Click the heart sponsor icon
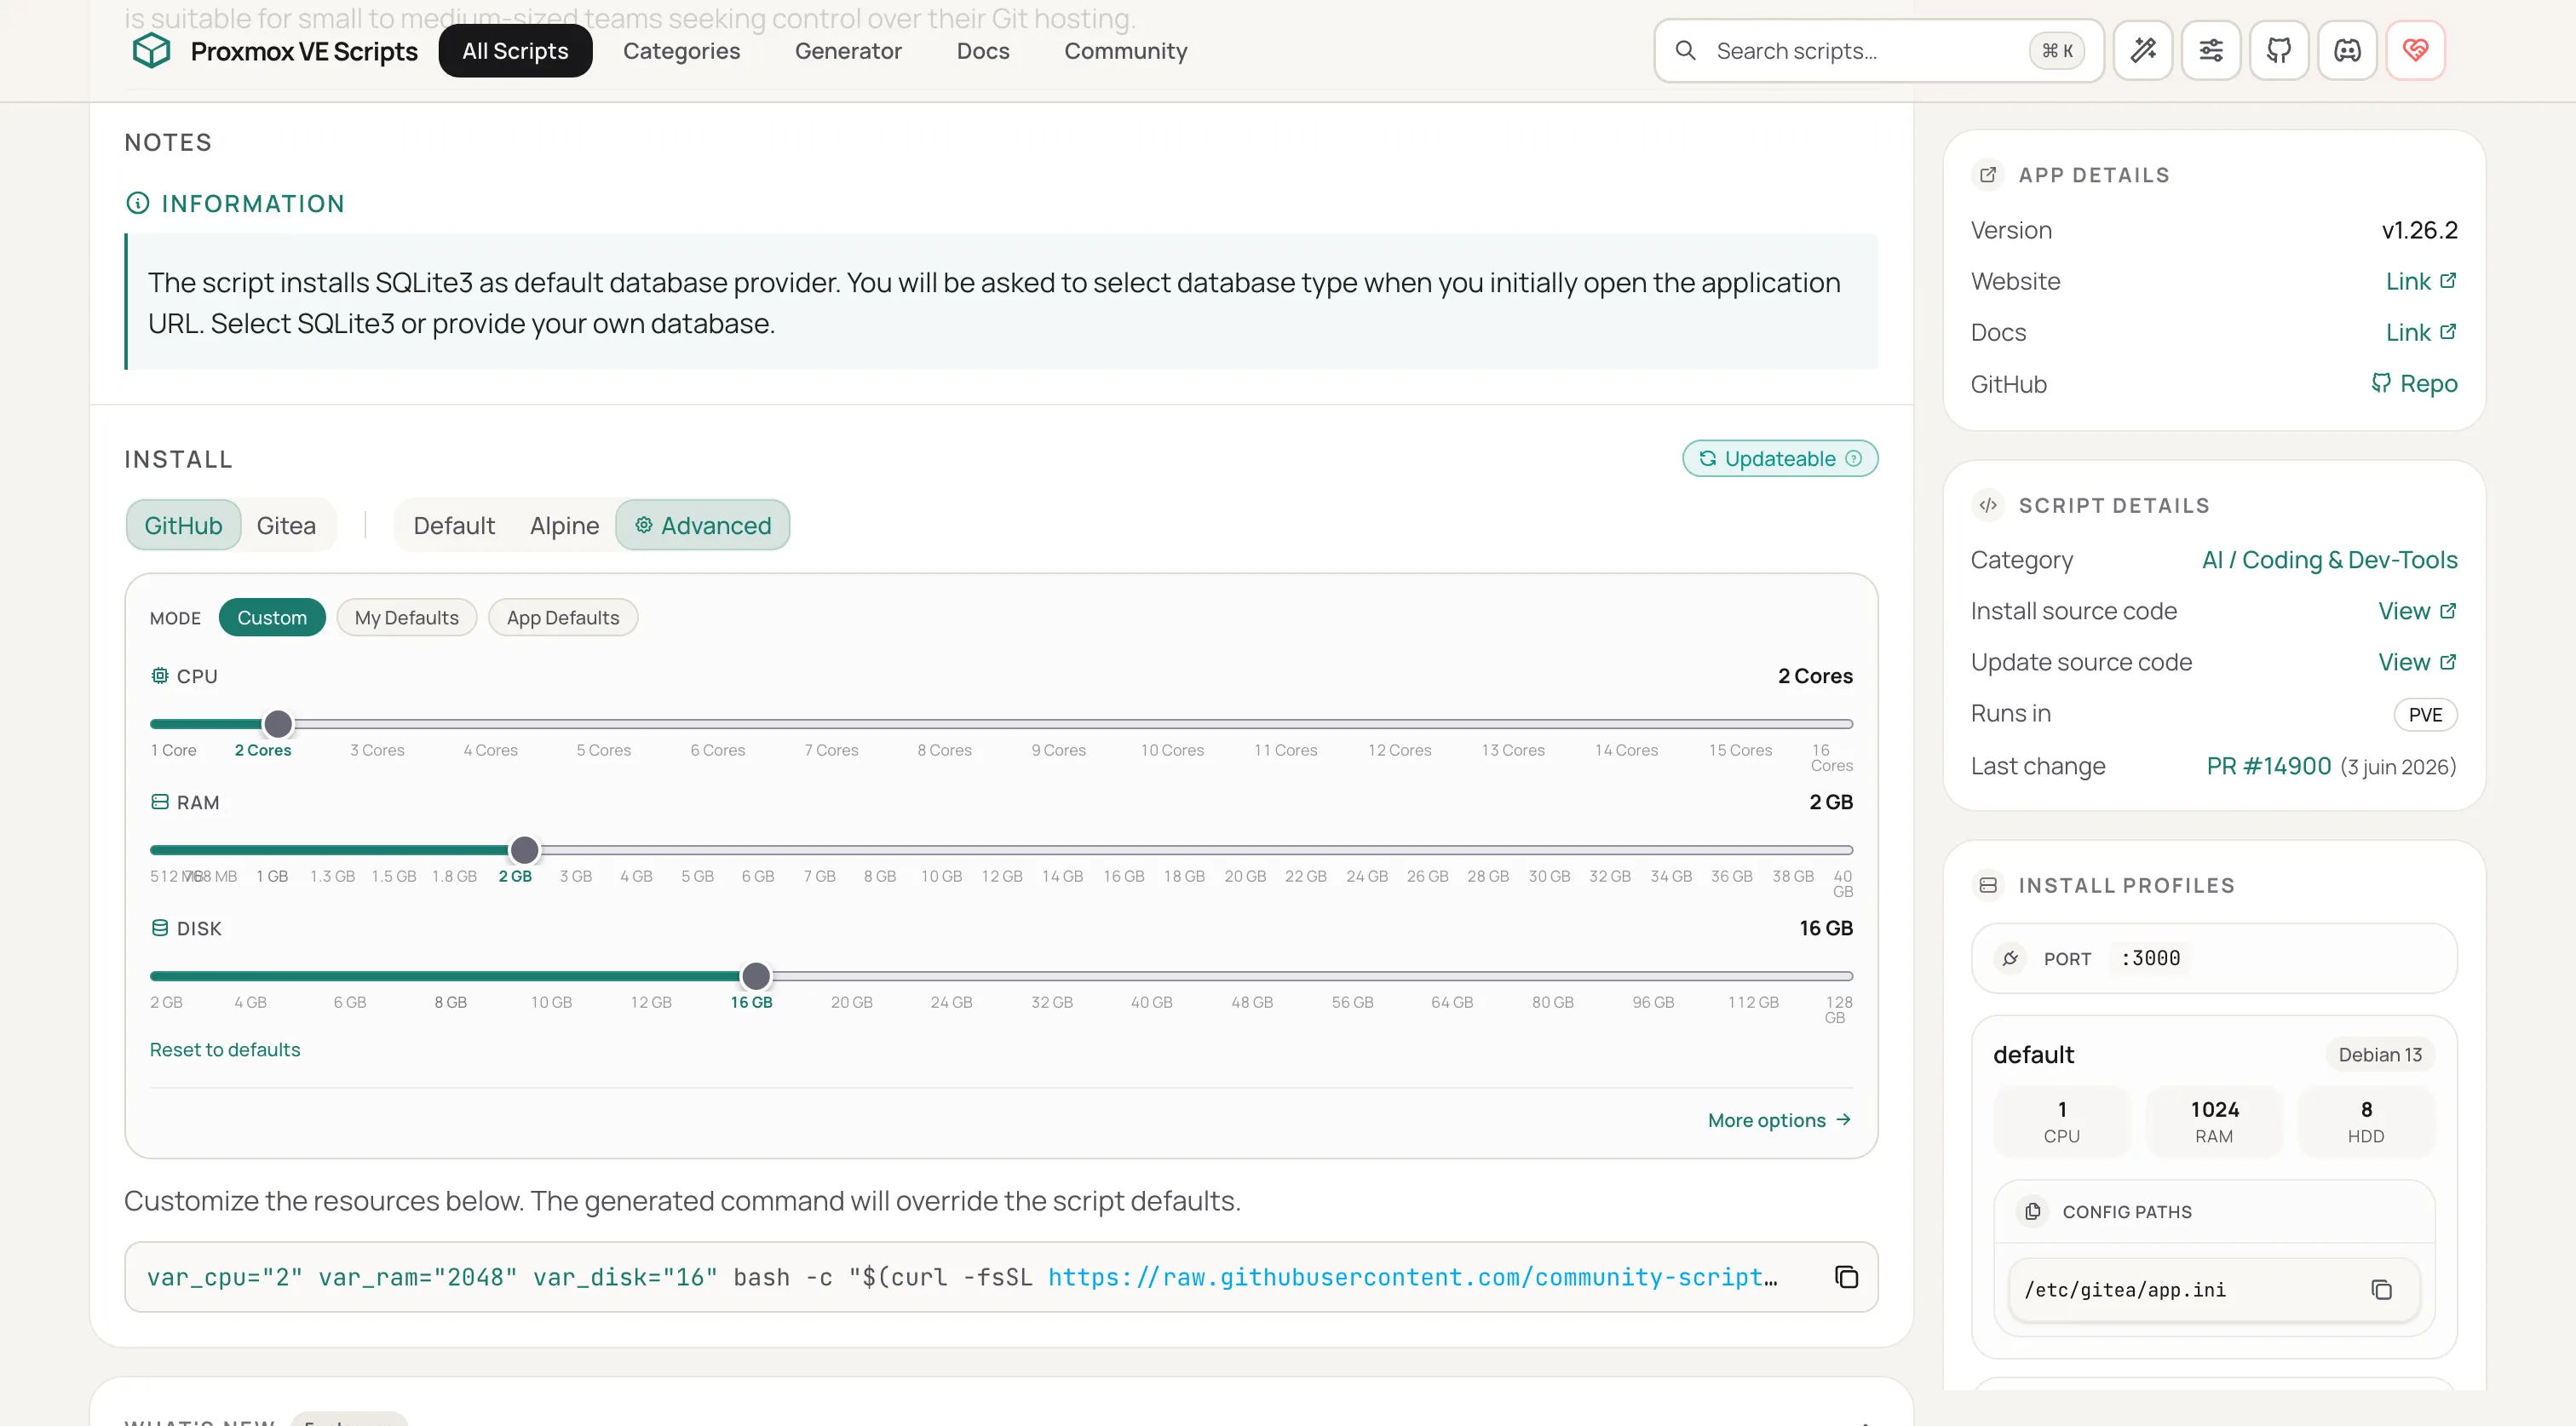Screen dimensions: 2576x1426 (x=2415, y=50)
